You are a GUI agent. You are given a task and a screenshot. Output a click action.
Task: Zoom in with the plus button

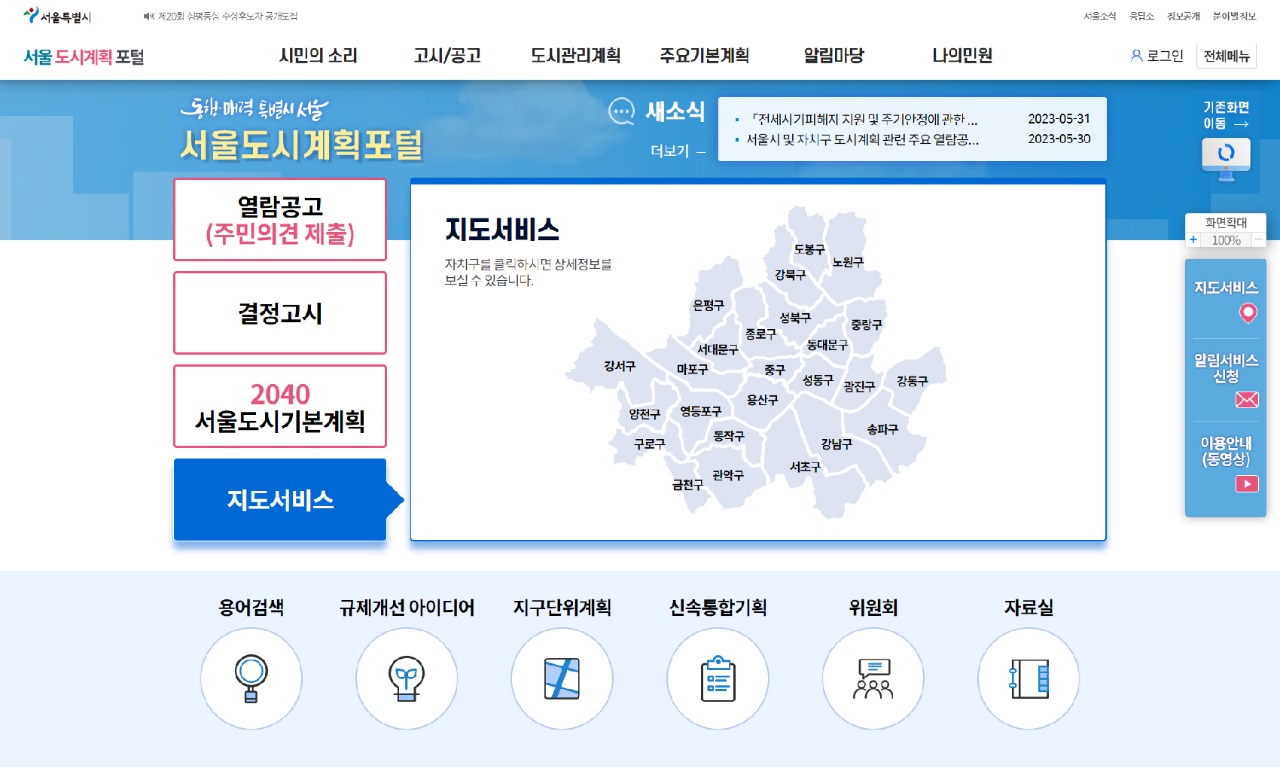pyautogui.click(x=1193, y=240)
